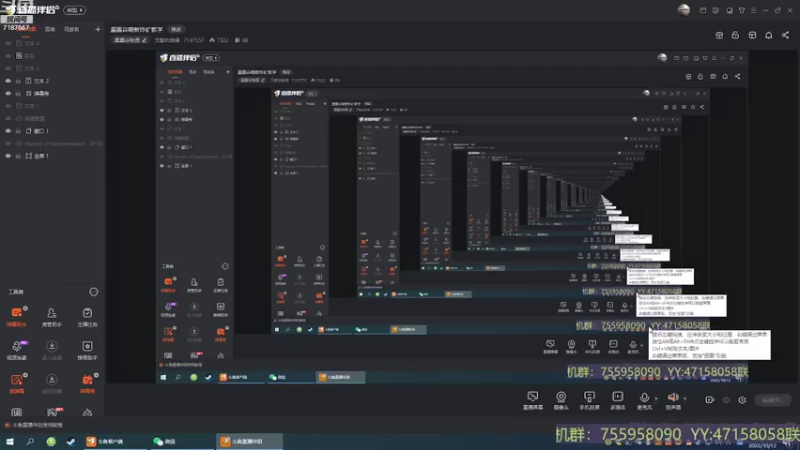Image resolution: width=800 pixels, height=450 pixels.
Task: Open the greyed-out 多人连麦 tool
Action: pyautogui.click(x=52, y=349)
